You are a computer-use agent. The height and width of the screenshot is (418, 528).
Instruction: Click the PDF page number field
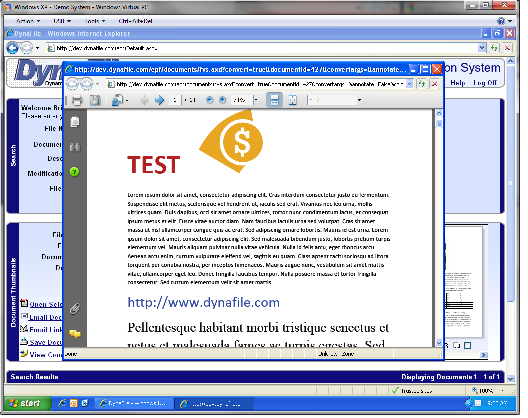(x=175, y=100)
